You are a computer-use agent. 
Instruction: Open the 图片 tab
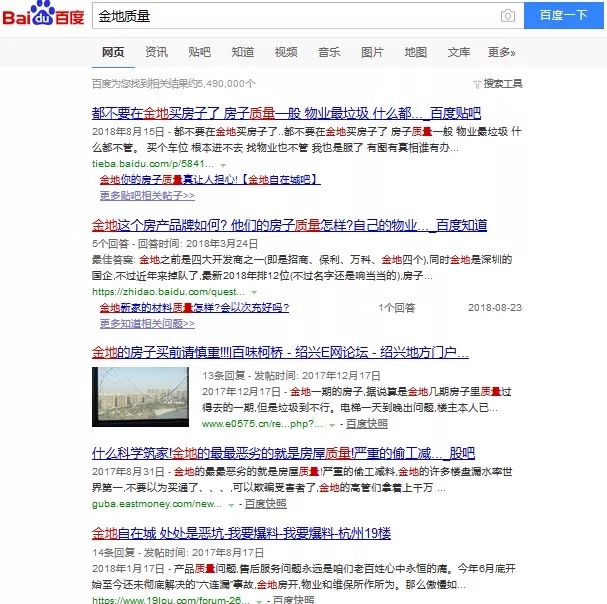tap(372, 52)
